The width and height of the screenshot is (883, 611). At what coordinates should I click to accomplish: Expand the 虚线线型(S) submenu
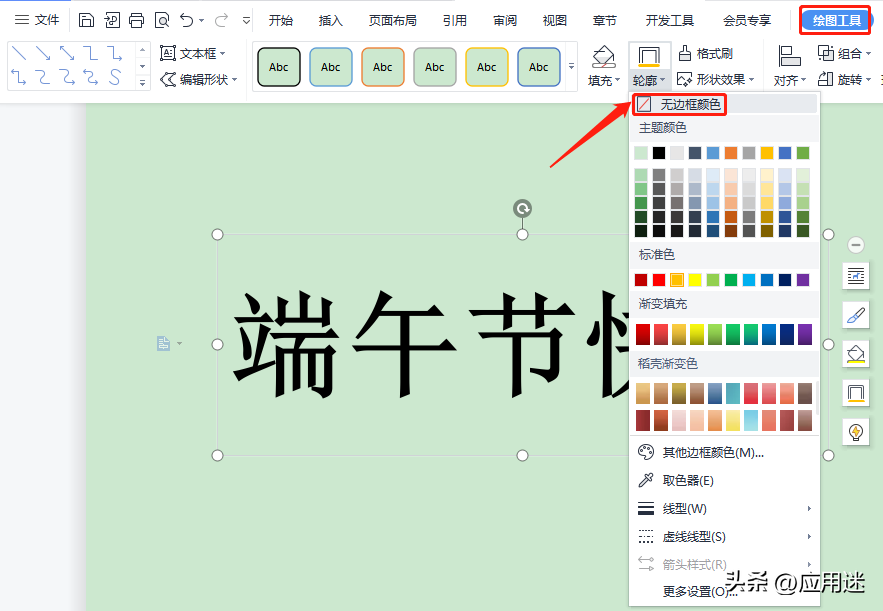pos(724,537)
